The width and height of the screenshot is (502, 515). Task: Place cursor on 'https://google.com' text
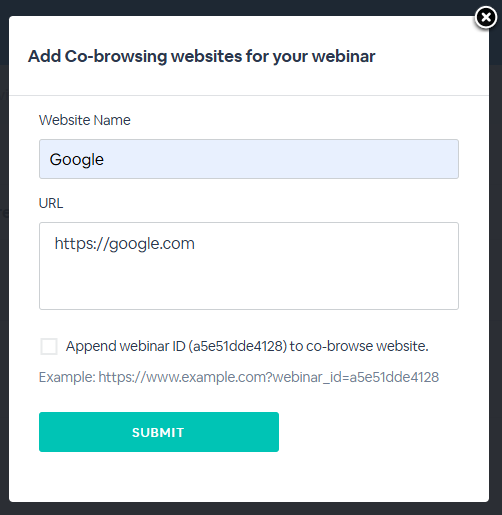pyautogui.click(x=124, y=244)
